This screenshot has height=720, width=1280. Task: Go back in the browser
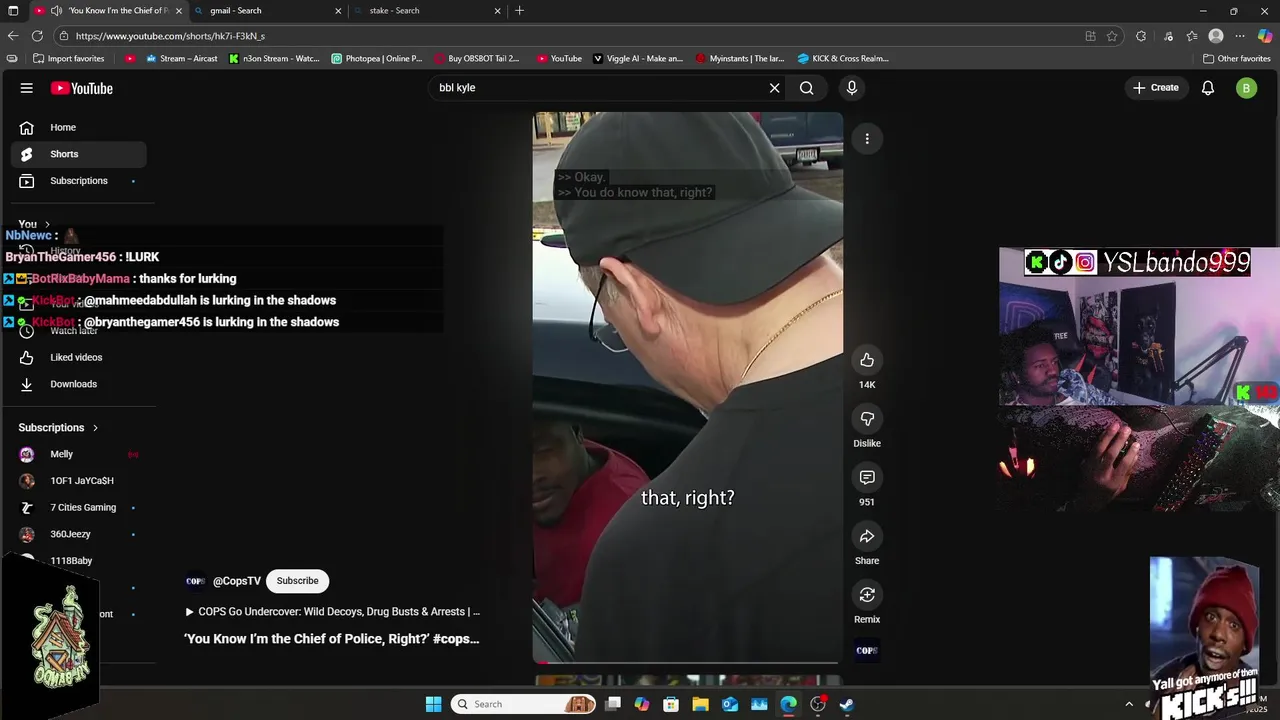click(x=13, y=36)
